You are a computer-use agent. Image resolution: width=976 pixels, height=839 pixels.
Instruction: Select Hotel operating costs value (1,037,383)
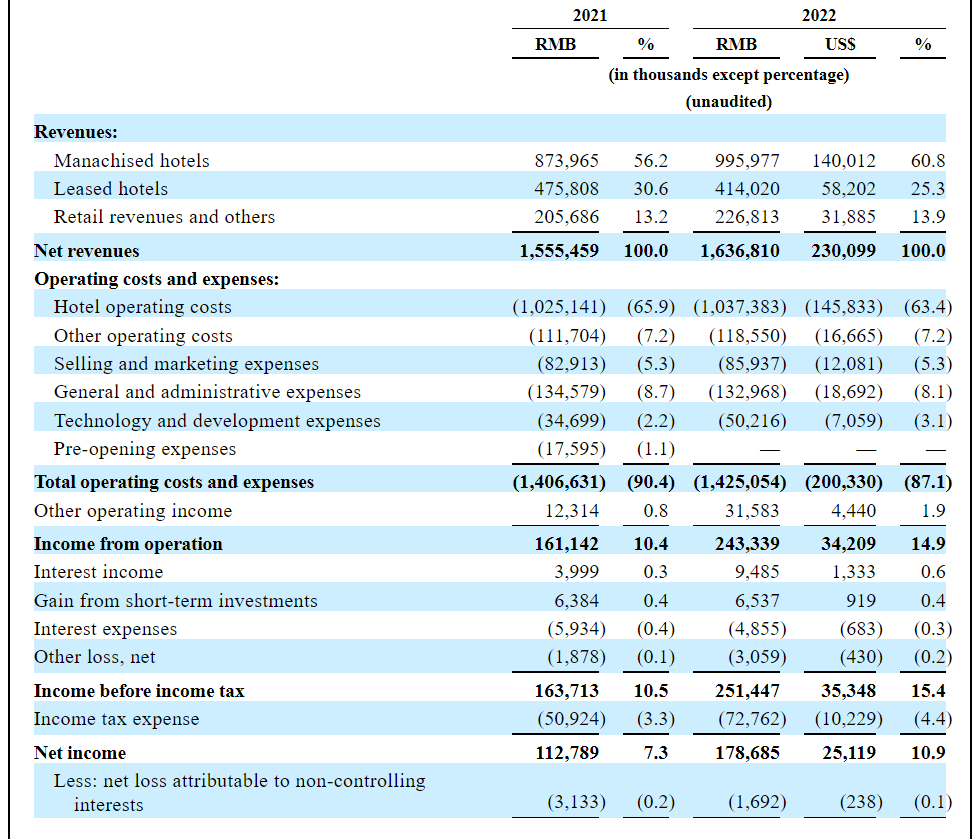pos(739,307)
